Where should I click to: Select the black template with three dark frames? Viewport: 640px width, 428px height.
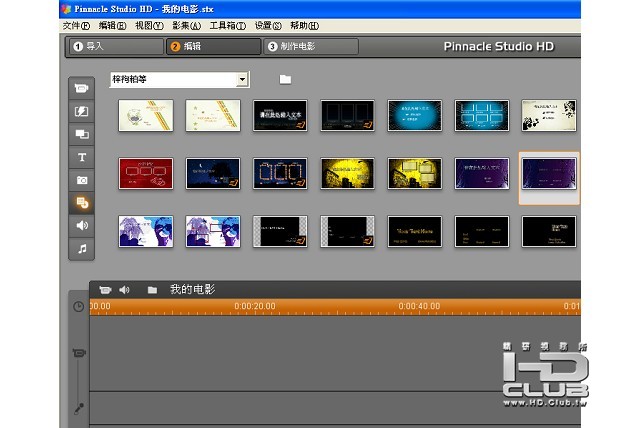(x=347, y=115)
